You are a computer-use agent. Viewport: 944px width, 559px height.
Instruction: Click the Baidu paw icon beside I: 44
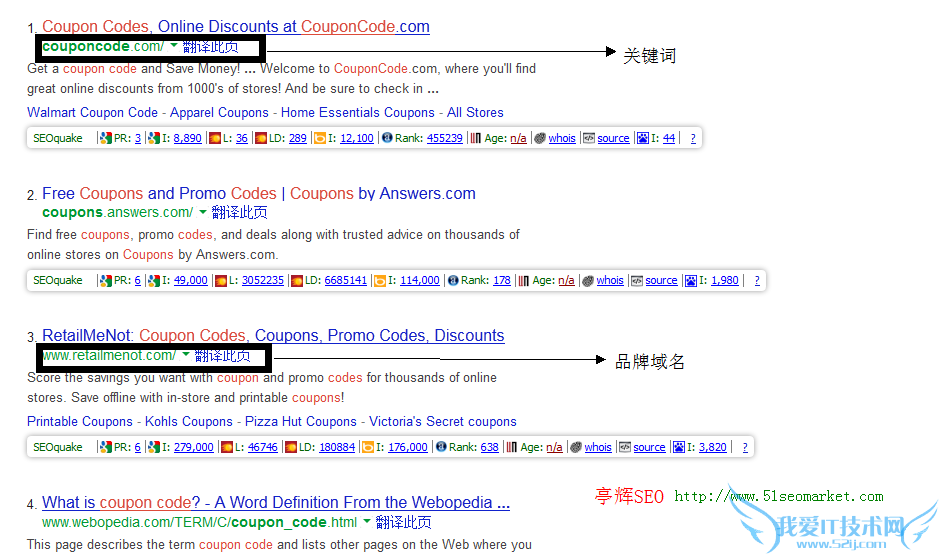click(643, 138)
